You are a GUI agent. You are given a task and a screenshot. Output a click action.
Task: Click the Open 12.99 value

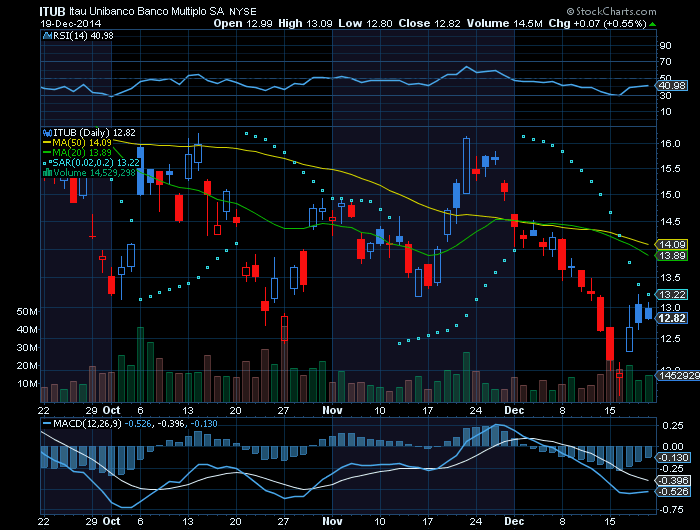[x=243, y=24]
